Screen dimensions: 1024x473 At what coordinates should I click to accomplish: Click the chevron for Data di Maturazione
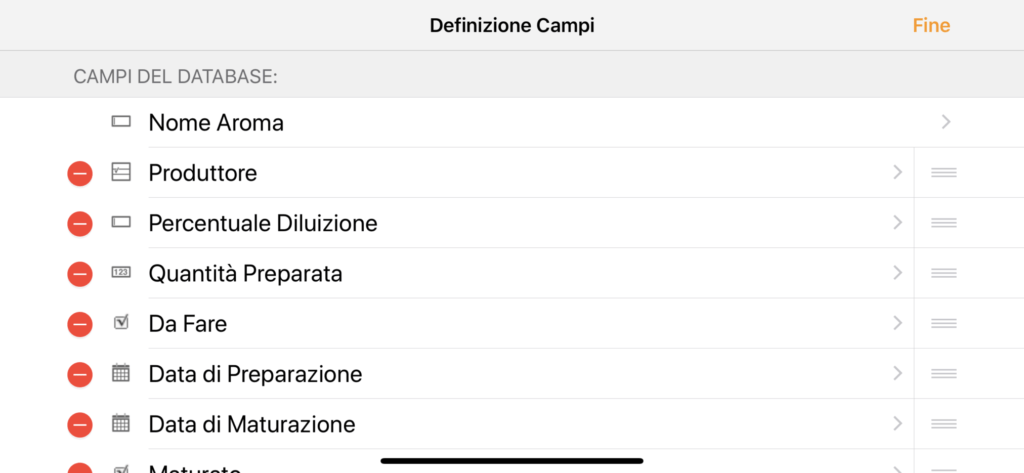pos(897,423)
